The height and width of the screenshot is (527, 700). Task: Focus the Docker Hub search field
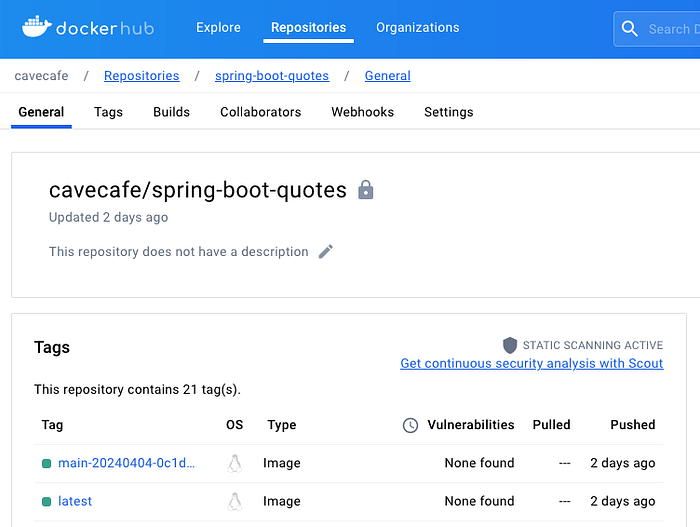click(668, 29)
